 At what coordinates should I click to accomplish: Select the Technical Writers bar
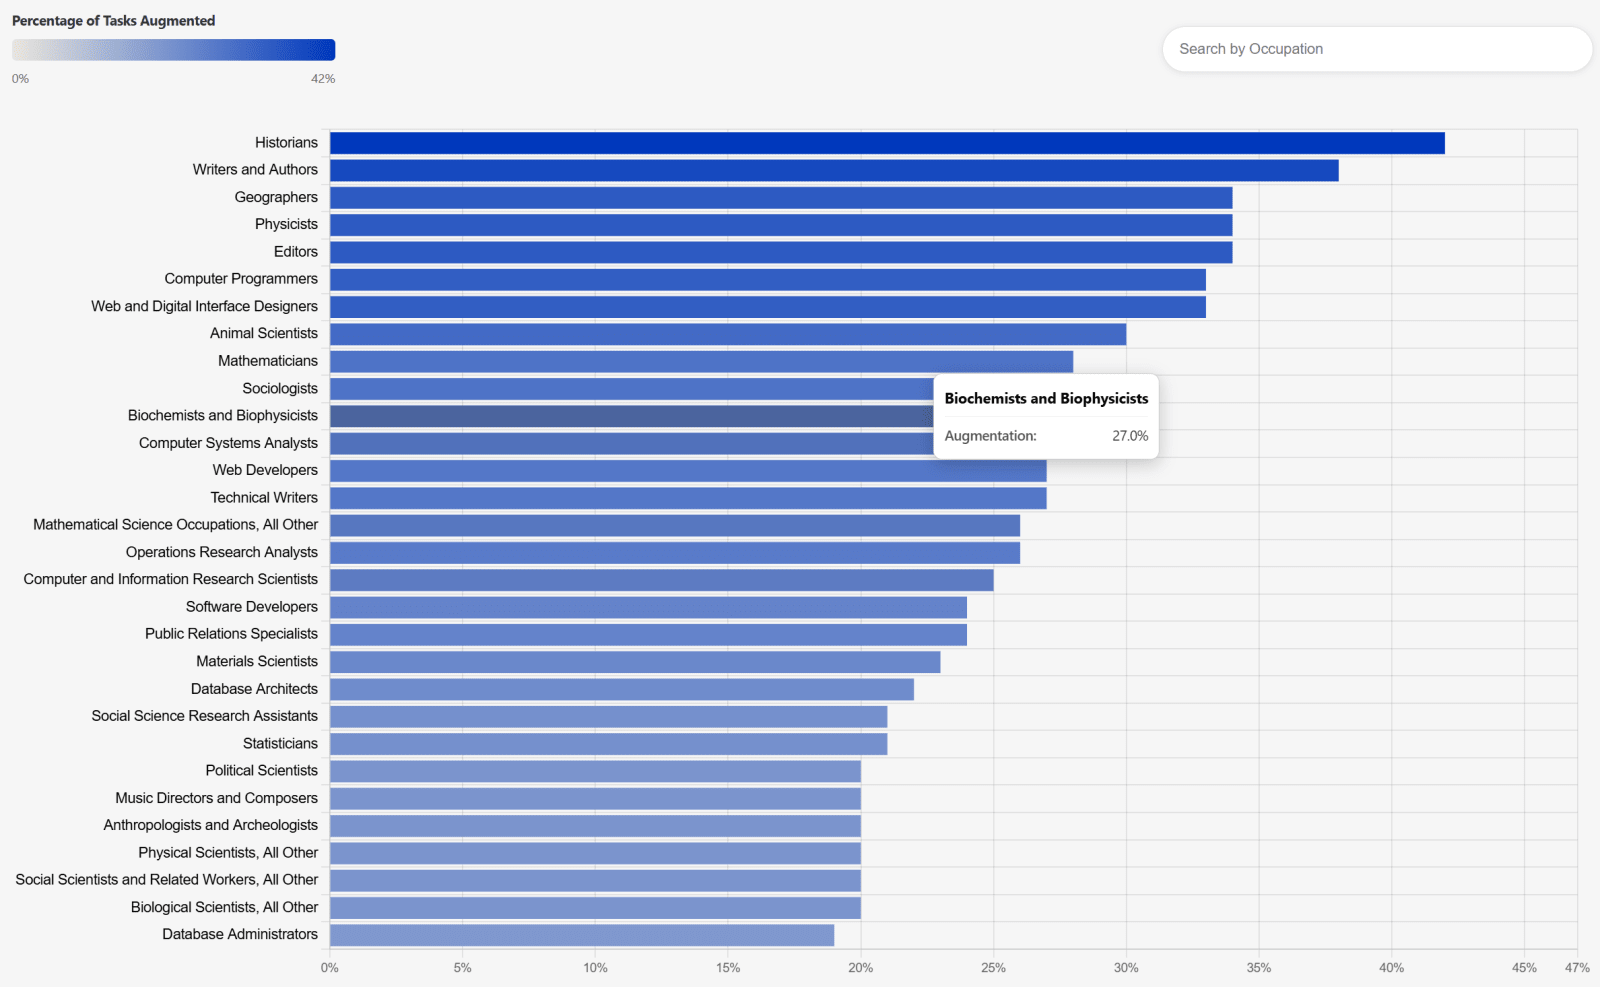point(687,498)
